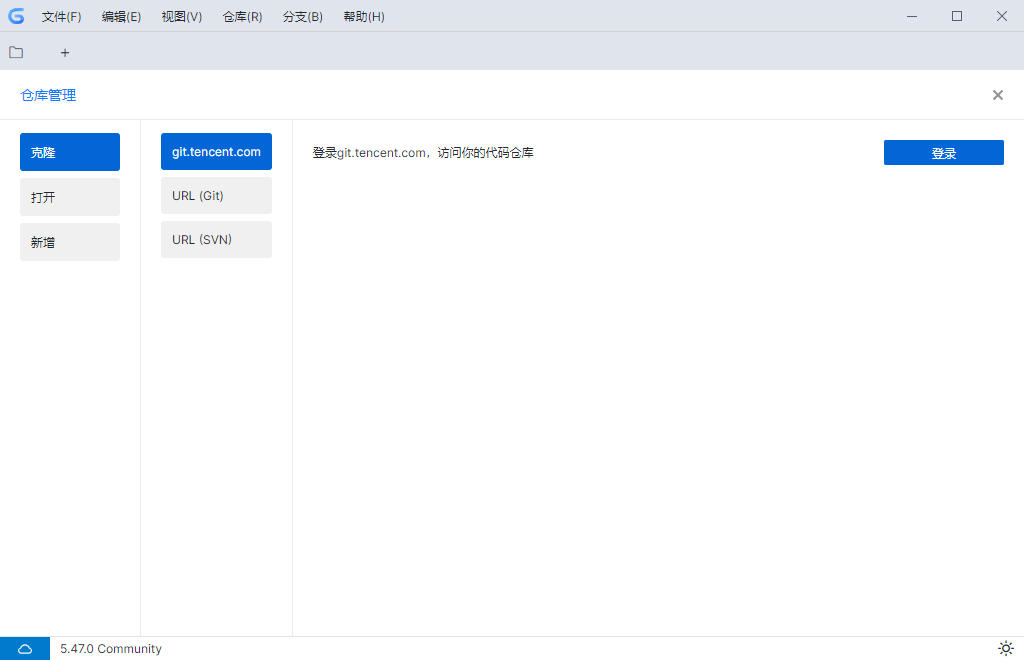The width and height of the screenshot is (1024, 660).
Task: Choose git.tencent.com as clone source
Action: point(216,151)
